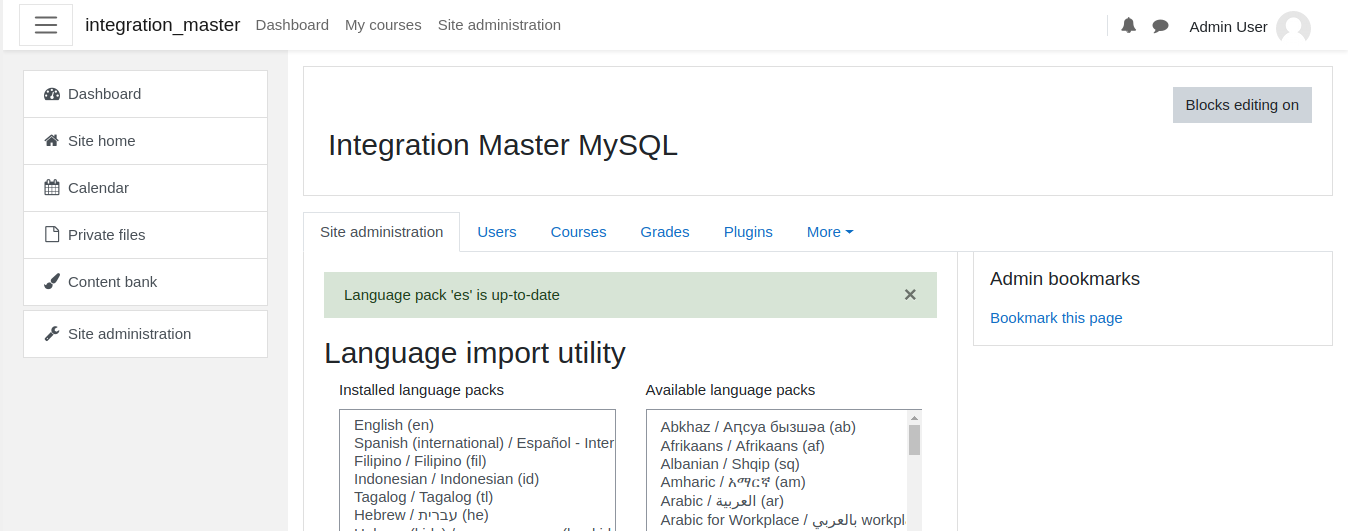Open Site home in the side drawer
1348x531 pixels.
pyautogui.click(x=145, y=141)
